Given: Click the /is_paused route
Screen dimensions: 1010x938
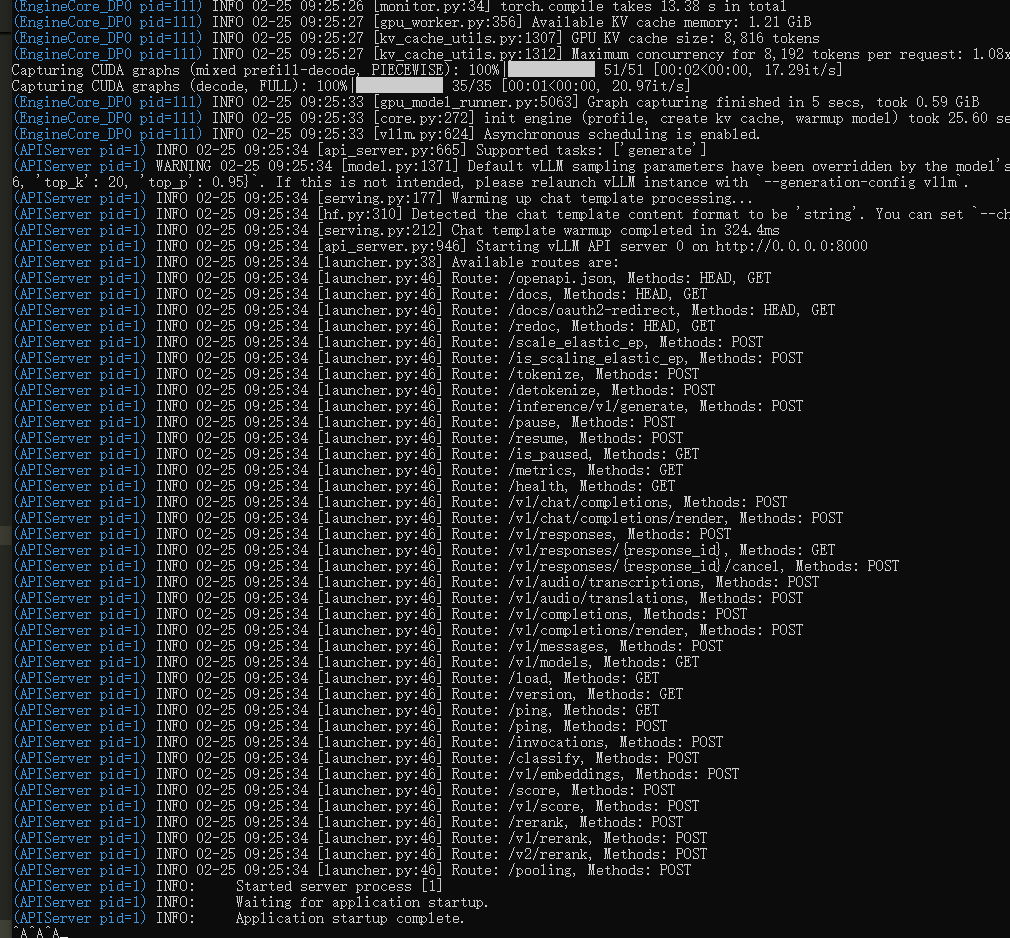Looking at the screenshot, I should point(549,454).
